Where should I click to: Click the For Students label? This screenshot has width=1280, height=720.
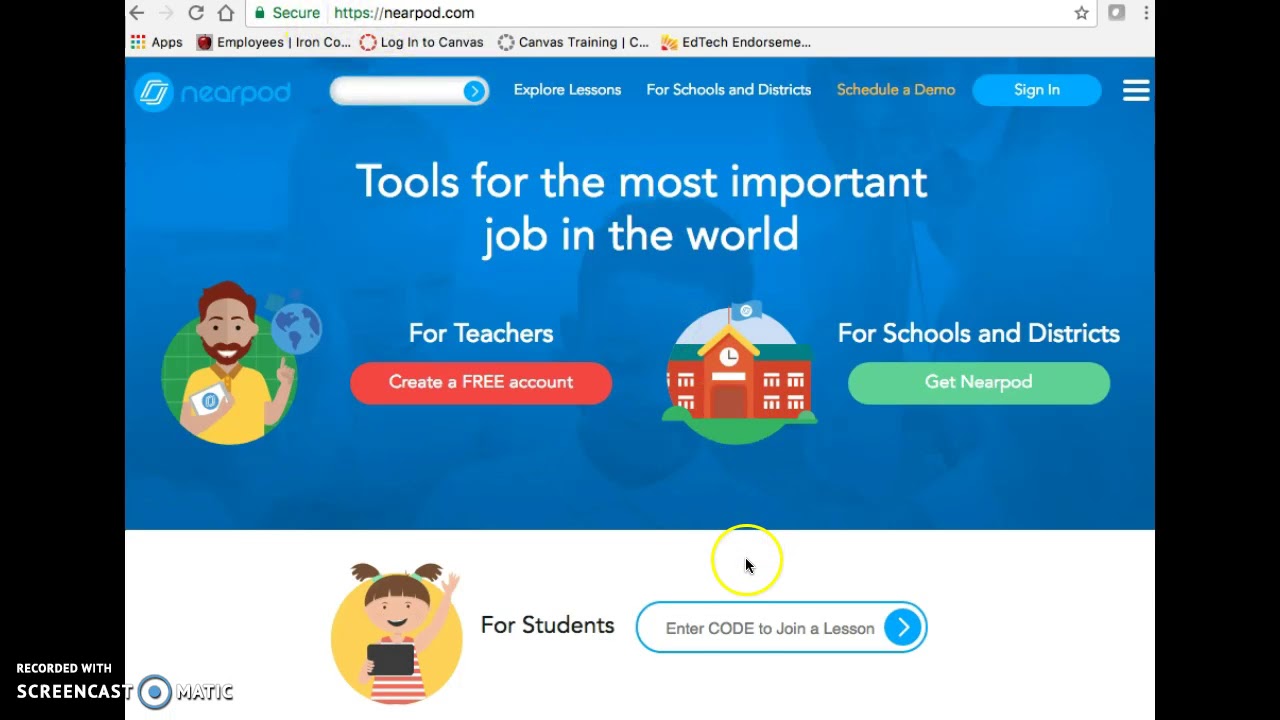tap(547, 625)
